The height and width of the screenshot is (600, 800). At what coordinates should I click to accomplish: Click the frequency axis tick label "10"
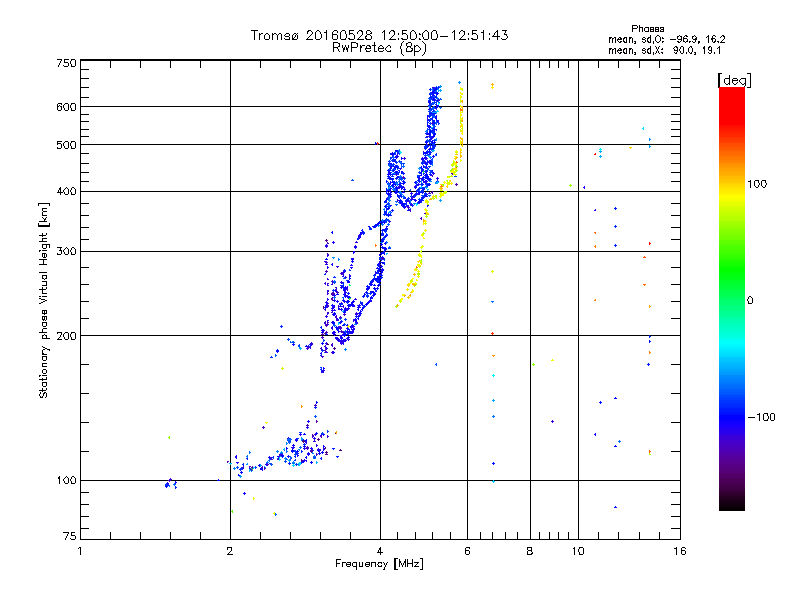(x=578, y=551)
